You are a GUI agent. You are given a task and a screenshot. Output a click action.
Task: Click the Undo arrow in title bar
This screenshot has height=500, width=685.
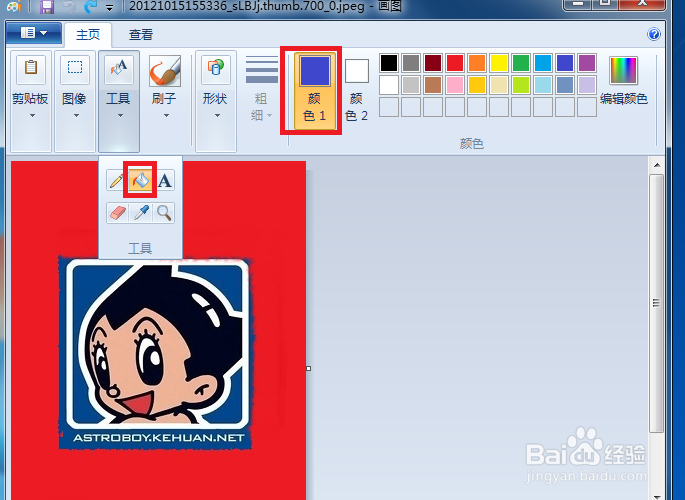pyautogui.click(x=69, y=6)
